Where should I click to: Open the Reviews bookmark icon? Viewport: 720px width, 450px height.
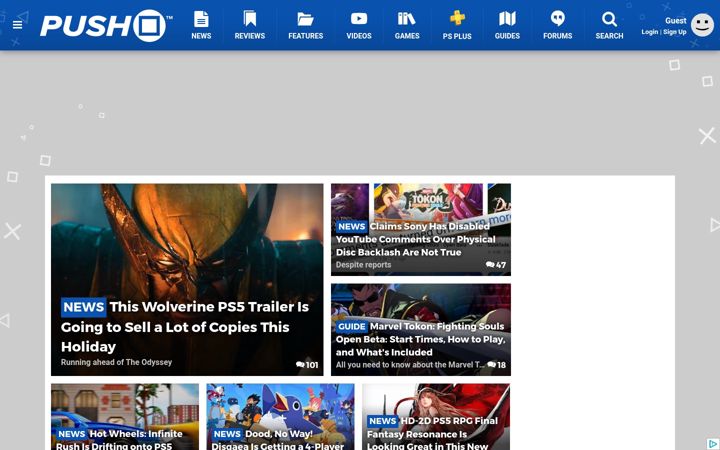tap(250, 19)
